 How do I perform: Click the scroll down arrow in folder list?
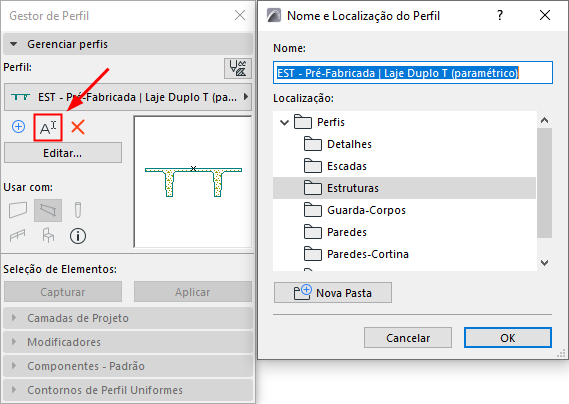pos(544,262)
